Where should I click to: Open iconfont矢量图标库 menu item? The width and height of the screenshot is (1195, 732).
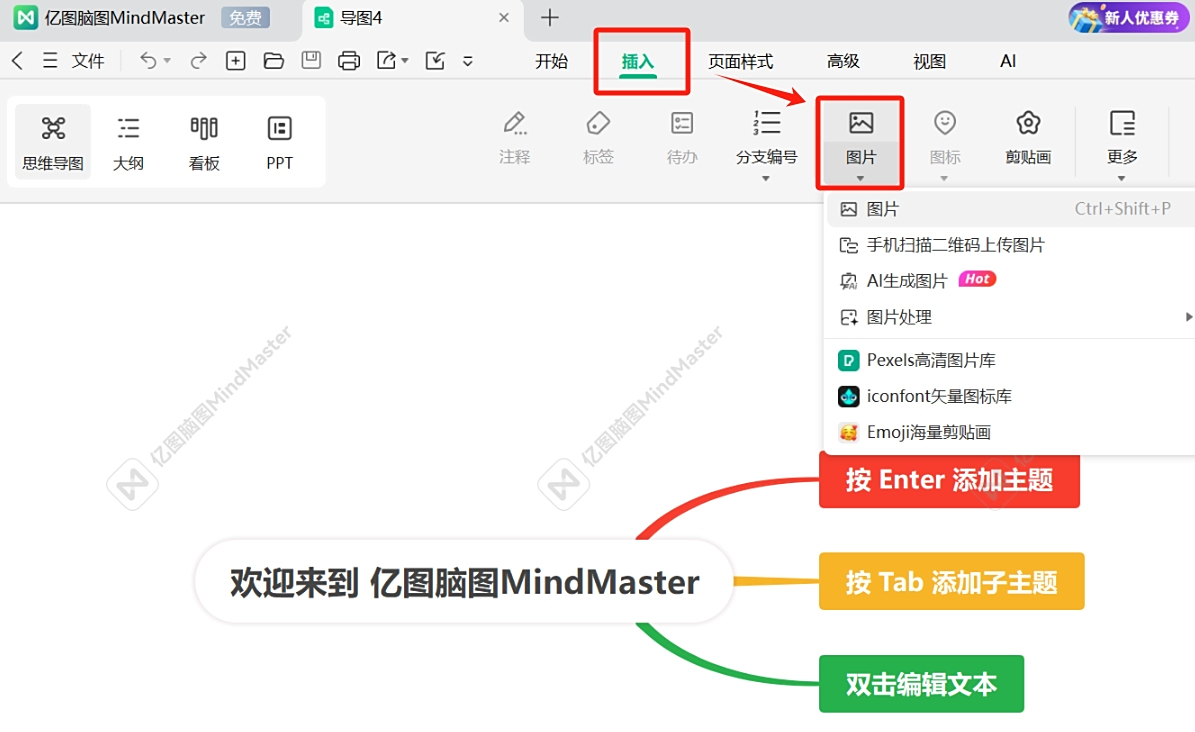[x=1011, y=396]
